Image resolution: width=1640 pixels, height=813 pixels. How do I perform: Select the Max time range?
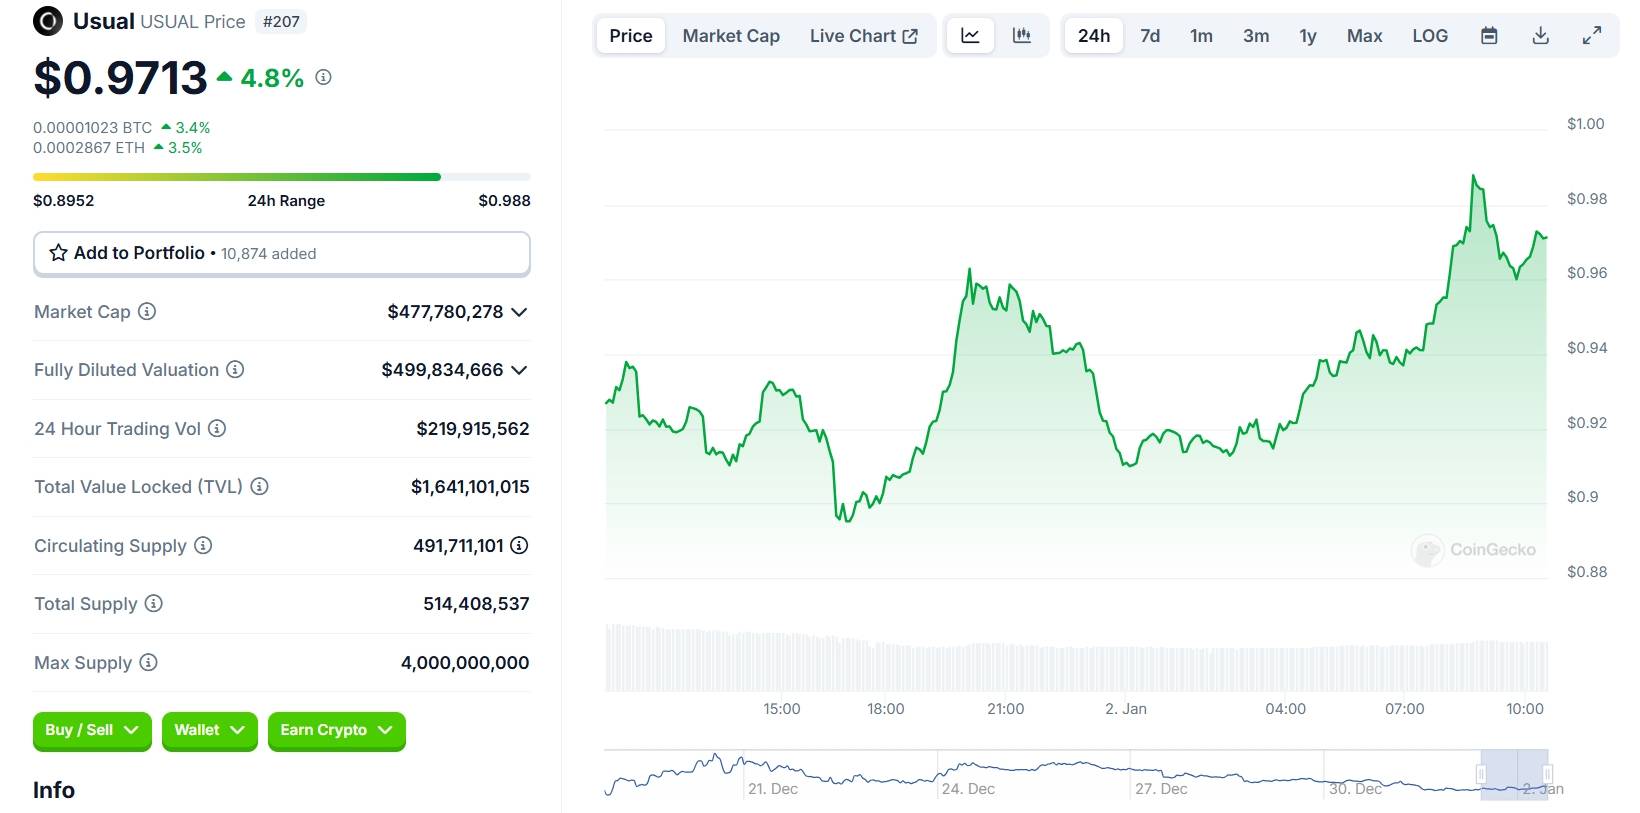tap(1364, 36)
